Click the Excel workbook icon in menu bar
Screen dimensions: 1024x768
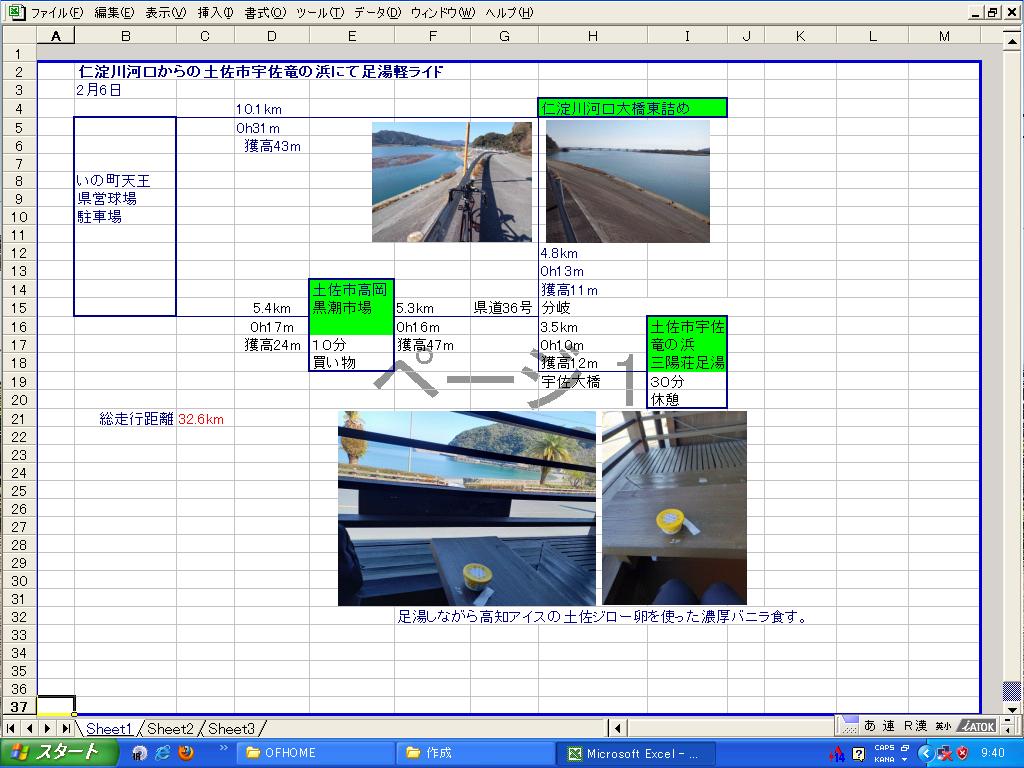tap(15, 13)
